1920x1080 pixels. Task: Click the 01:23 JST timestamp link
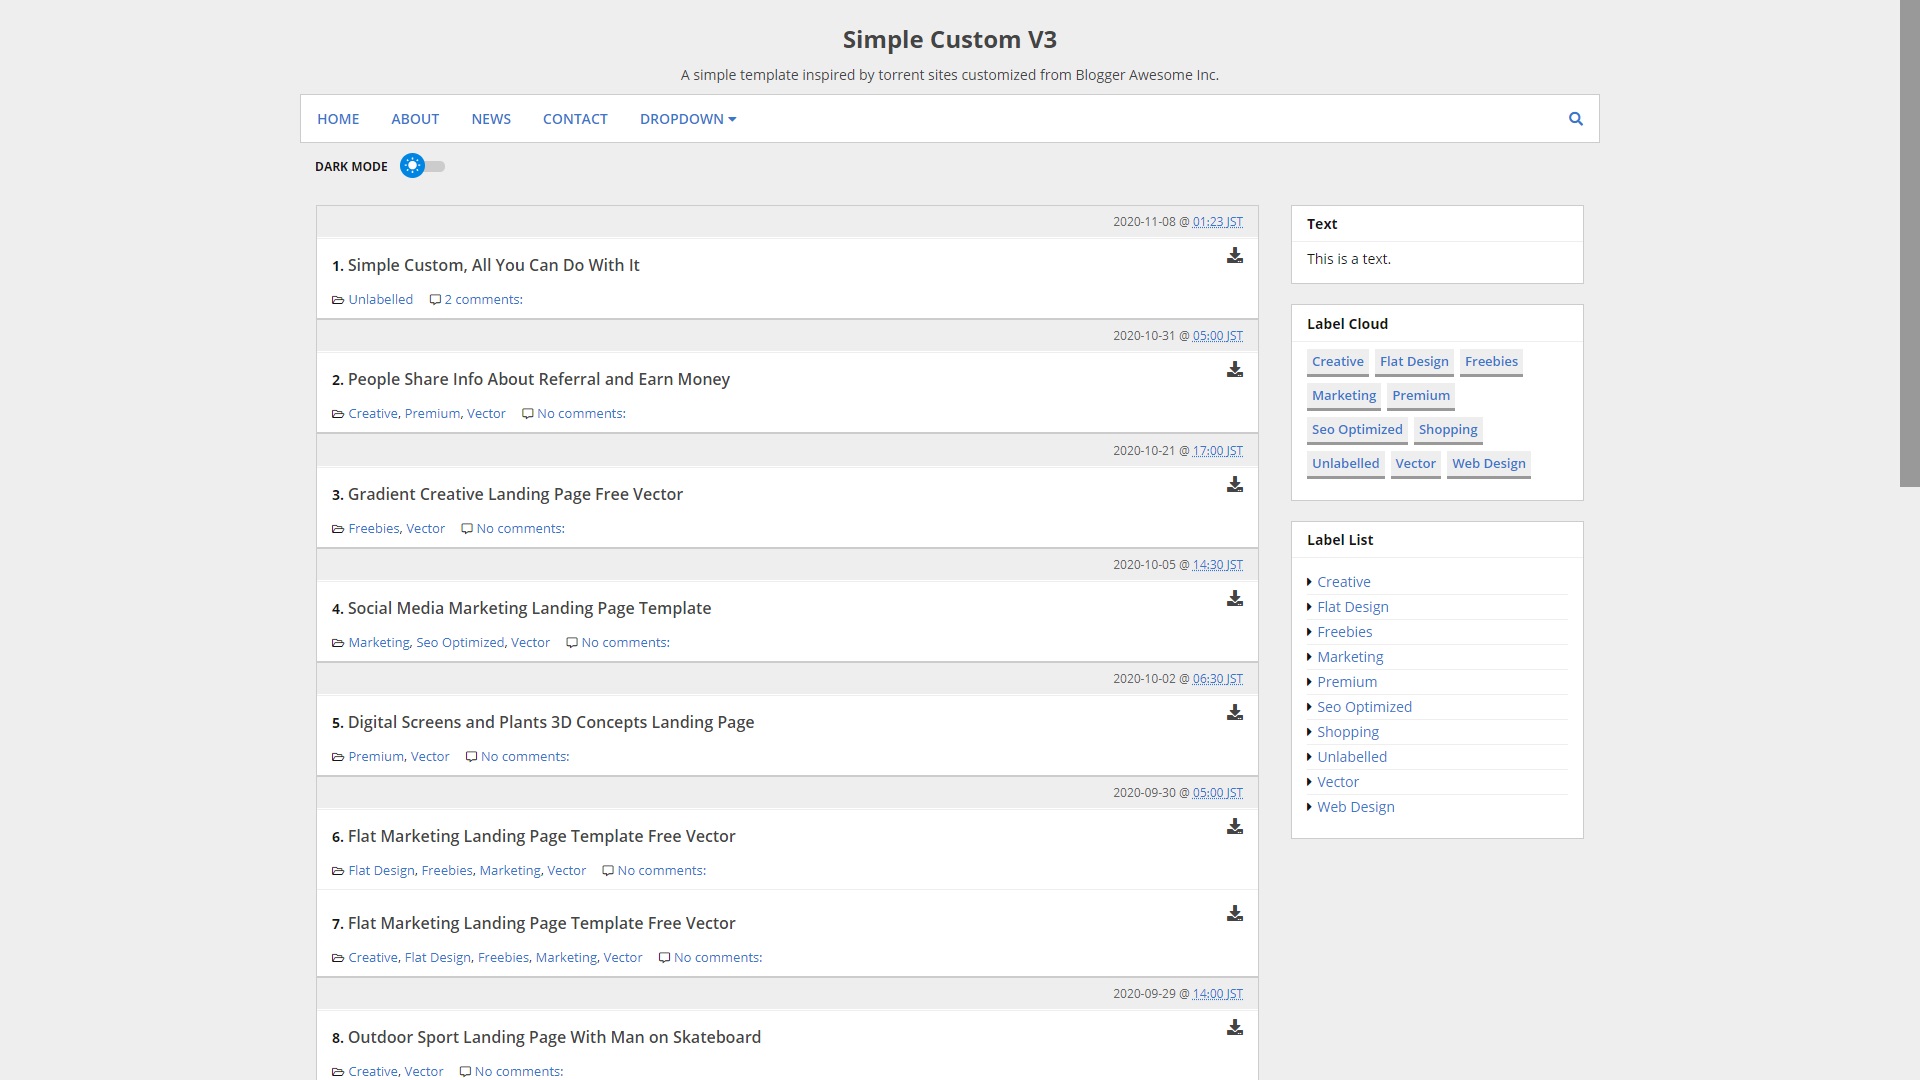pos(1217,222)
